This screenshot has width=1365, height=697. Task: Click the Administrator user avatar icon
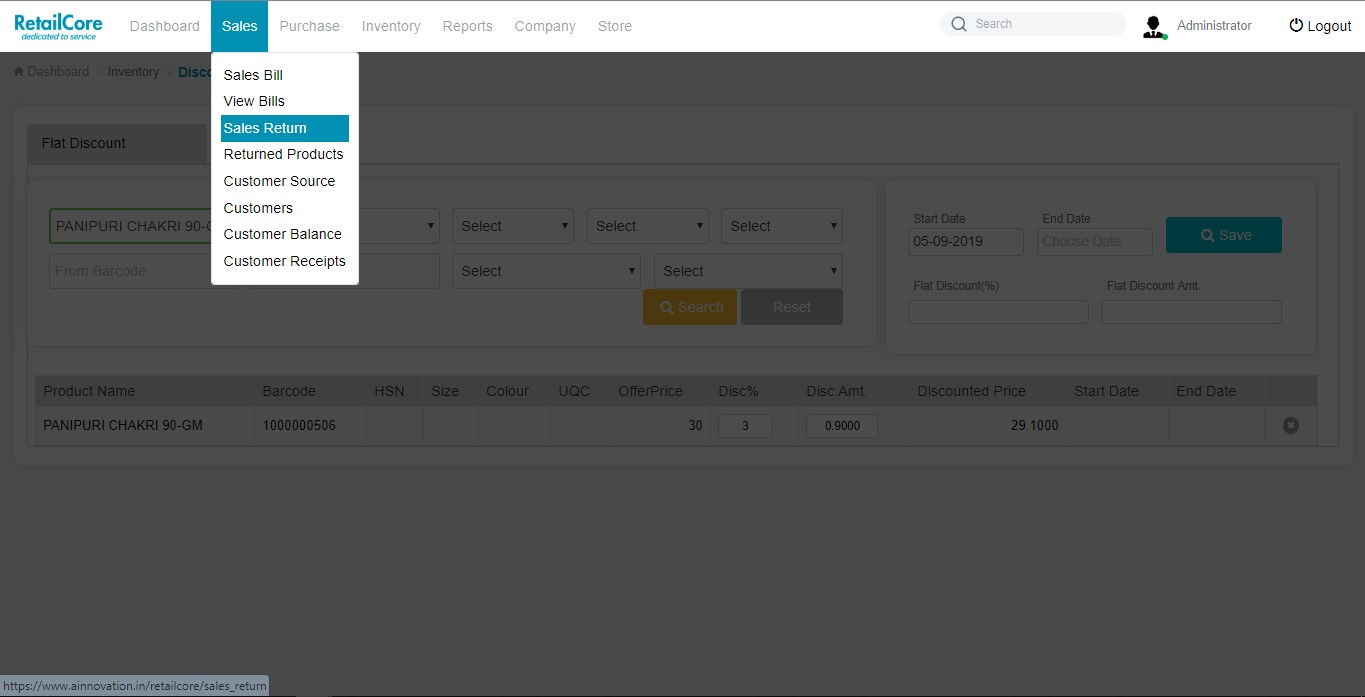click(x=1154, y=27)
